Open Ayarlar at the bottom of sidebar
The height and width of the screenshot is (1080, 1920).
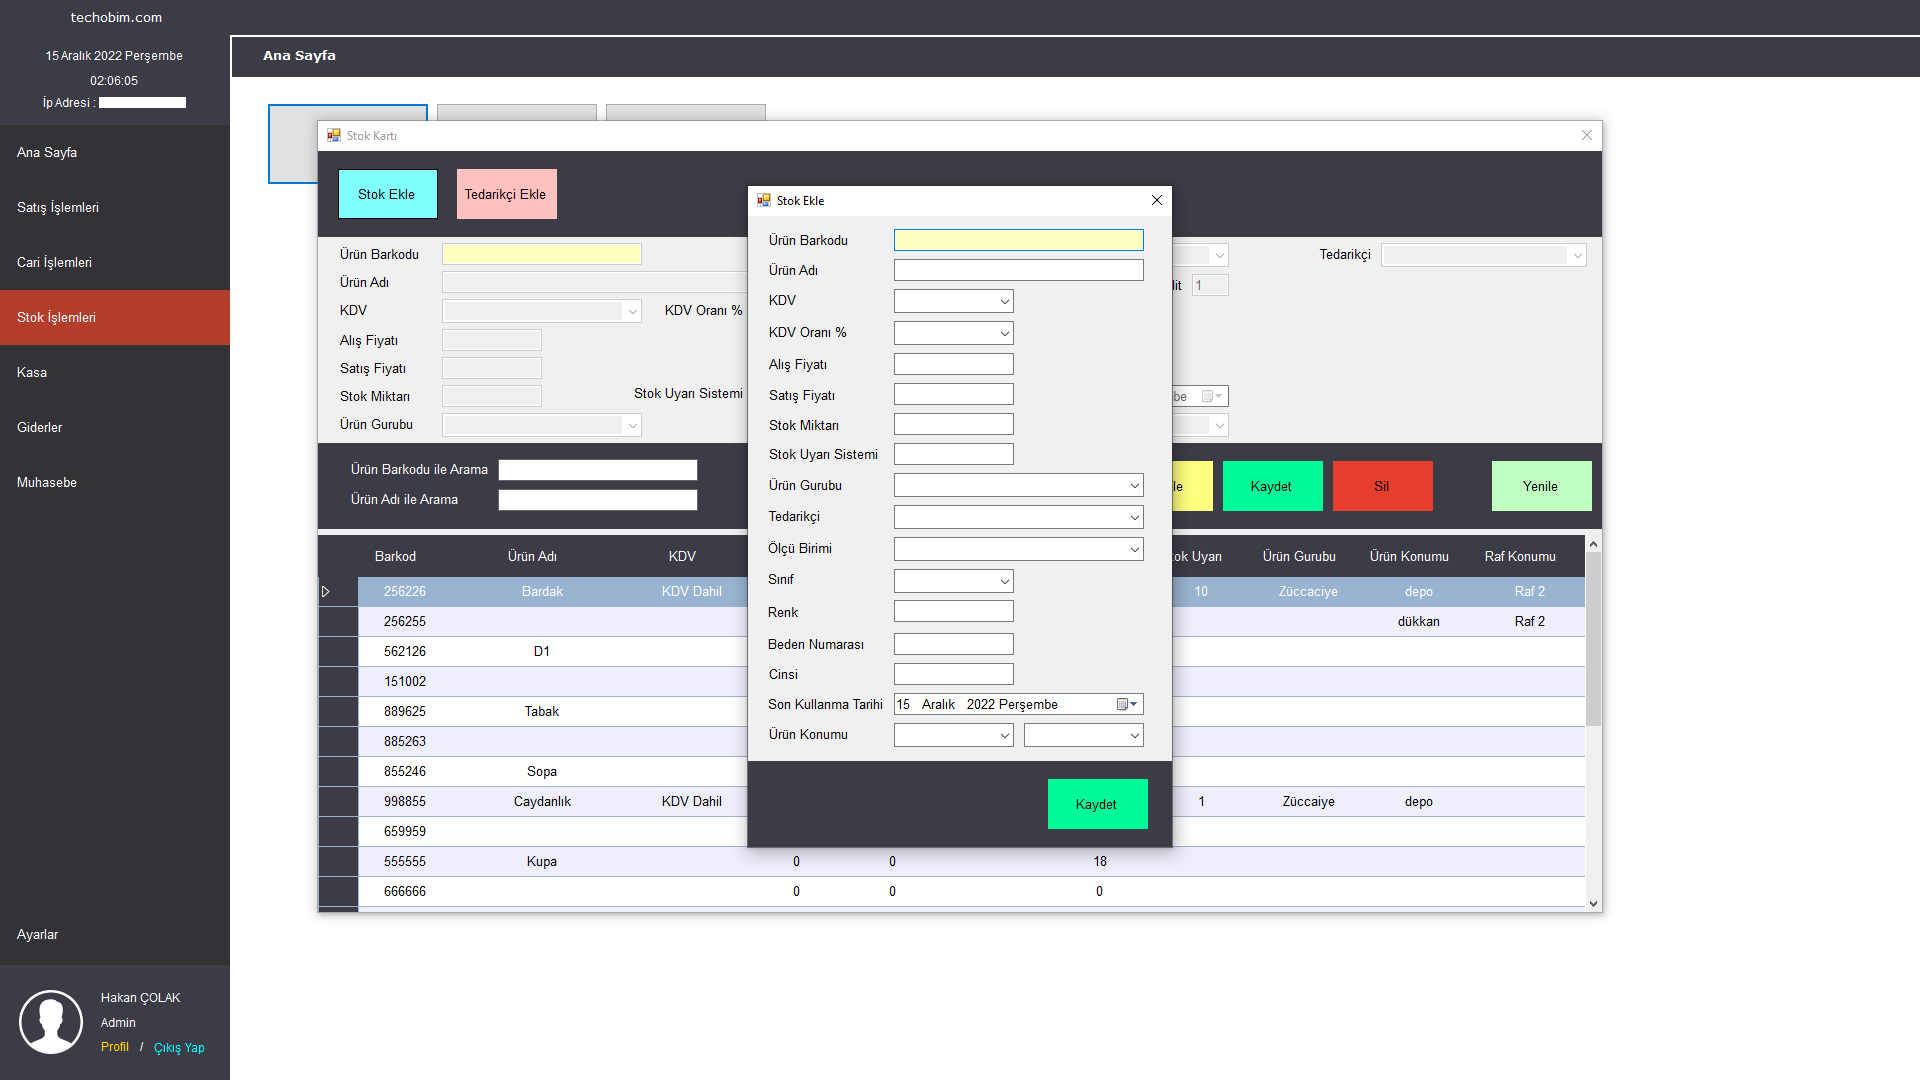coord(38,934)
